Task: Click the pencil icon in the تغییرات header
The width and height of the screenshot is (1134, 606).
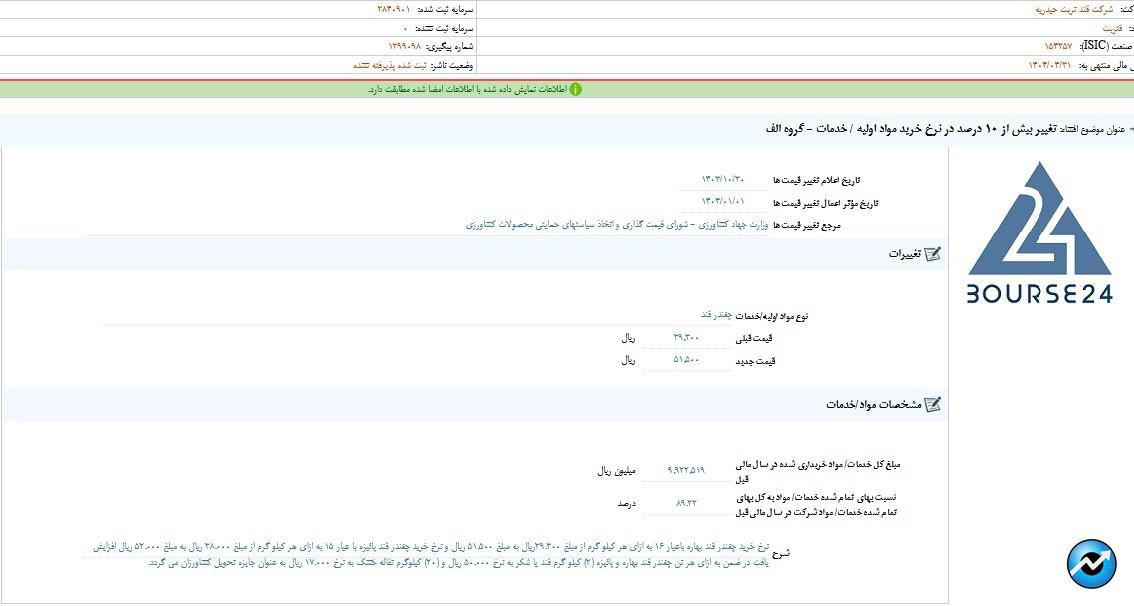Action: pyautogui.click(x=934, y=253)
